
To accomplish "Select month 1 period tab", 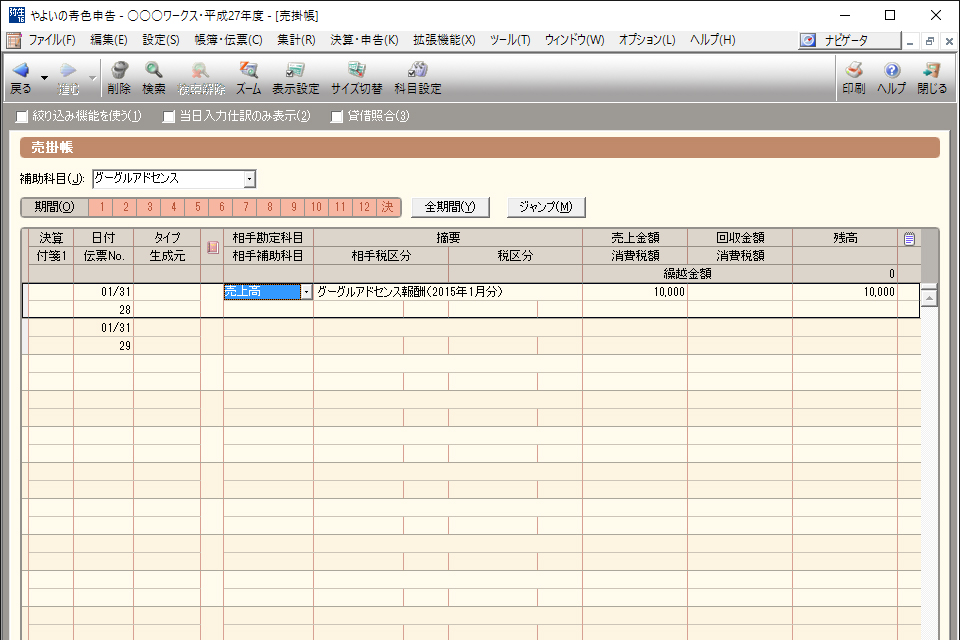I will pos(101,207).
